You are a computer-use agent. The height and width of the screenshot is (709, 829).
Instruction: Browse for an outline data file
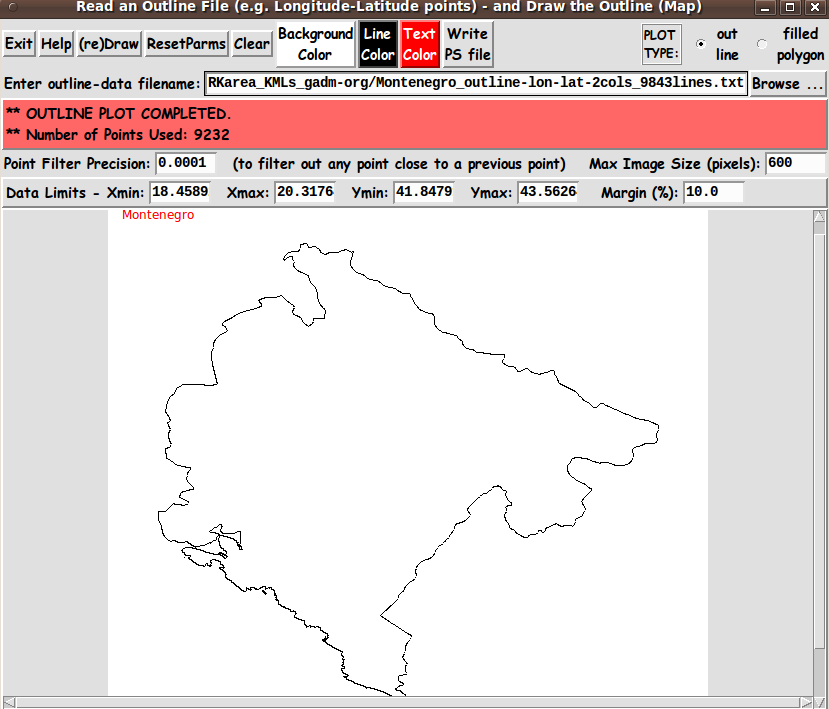[787, 84]
